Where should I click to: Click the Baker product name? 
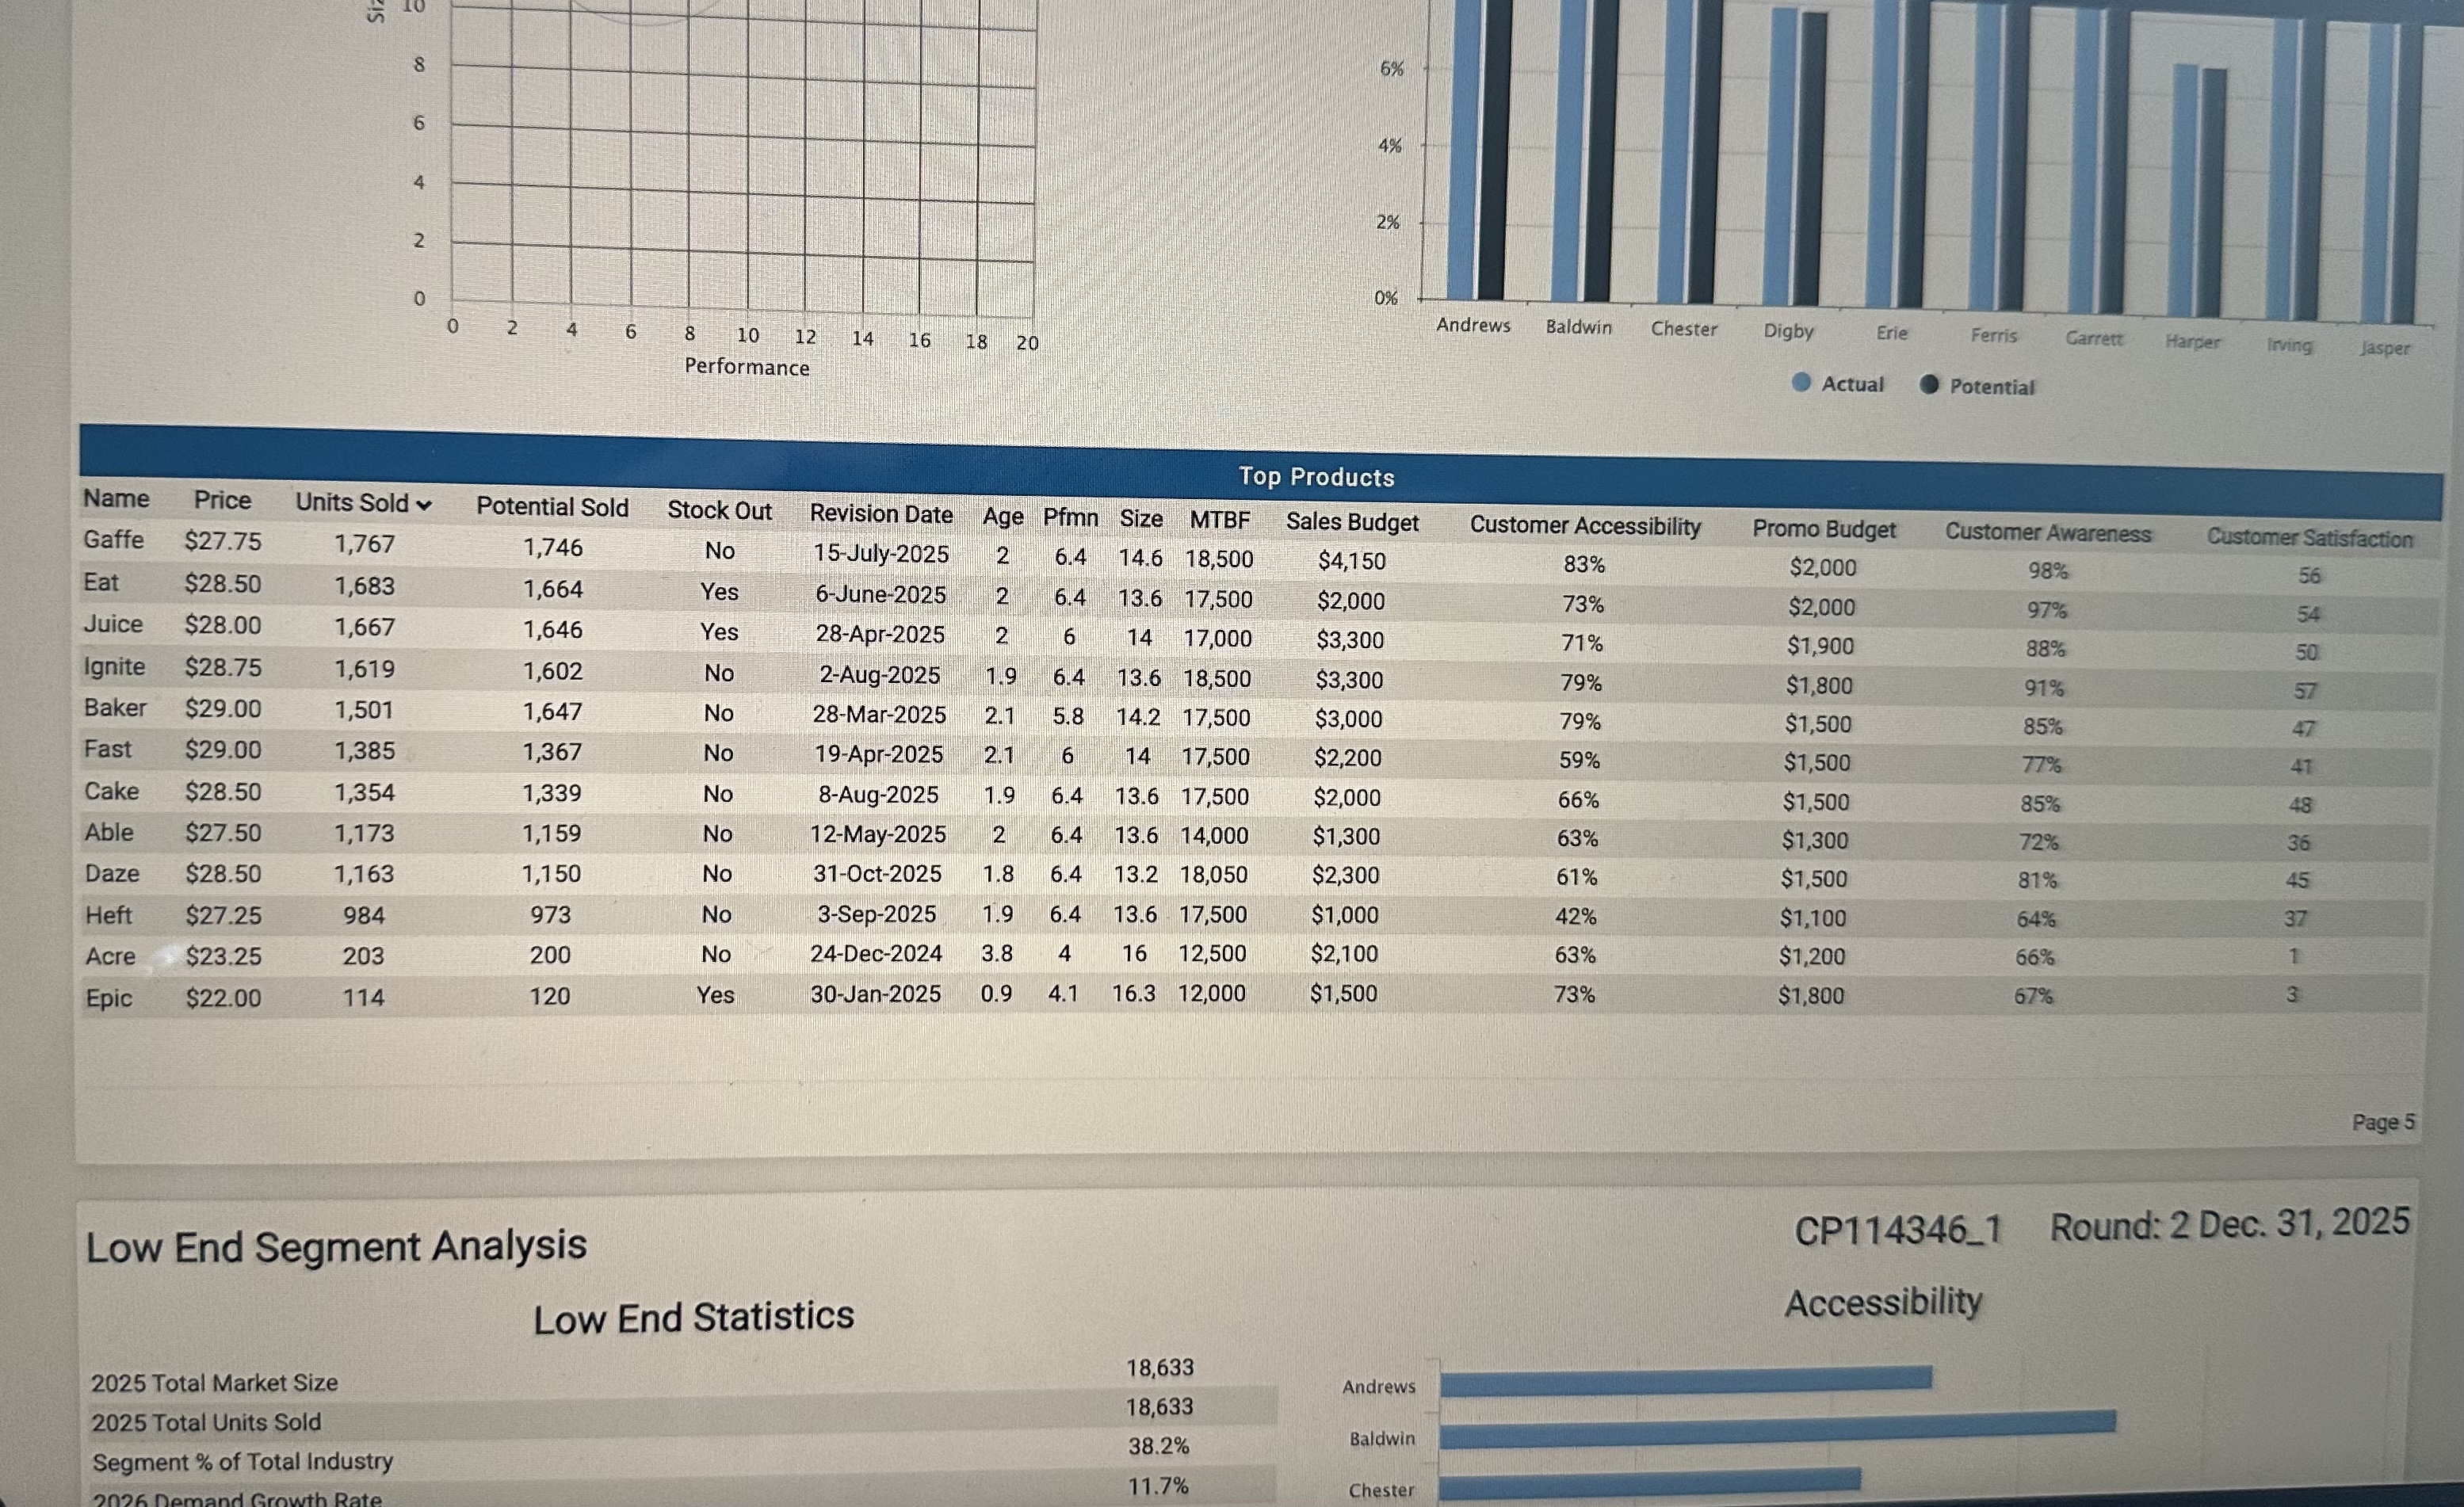click(x=115, y=708)
